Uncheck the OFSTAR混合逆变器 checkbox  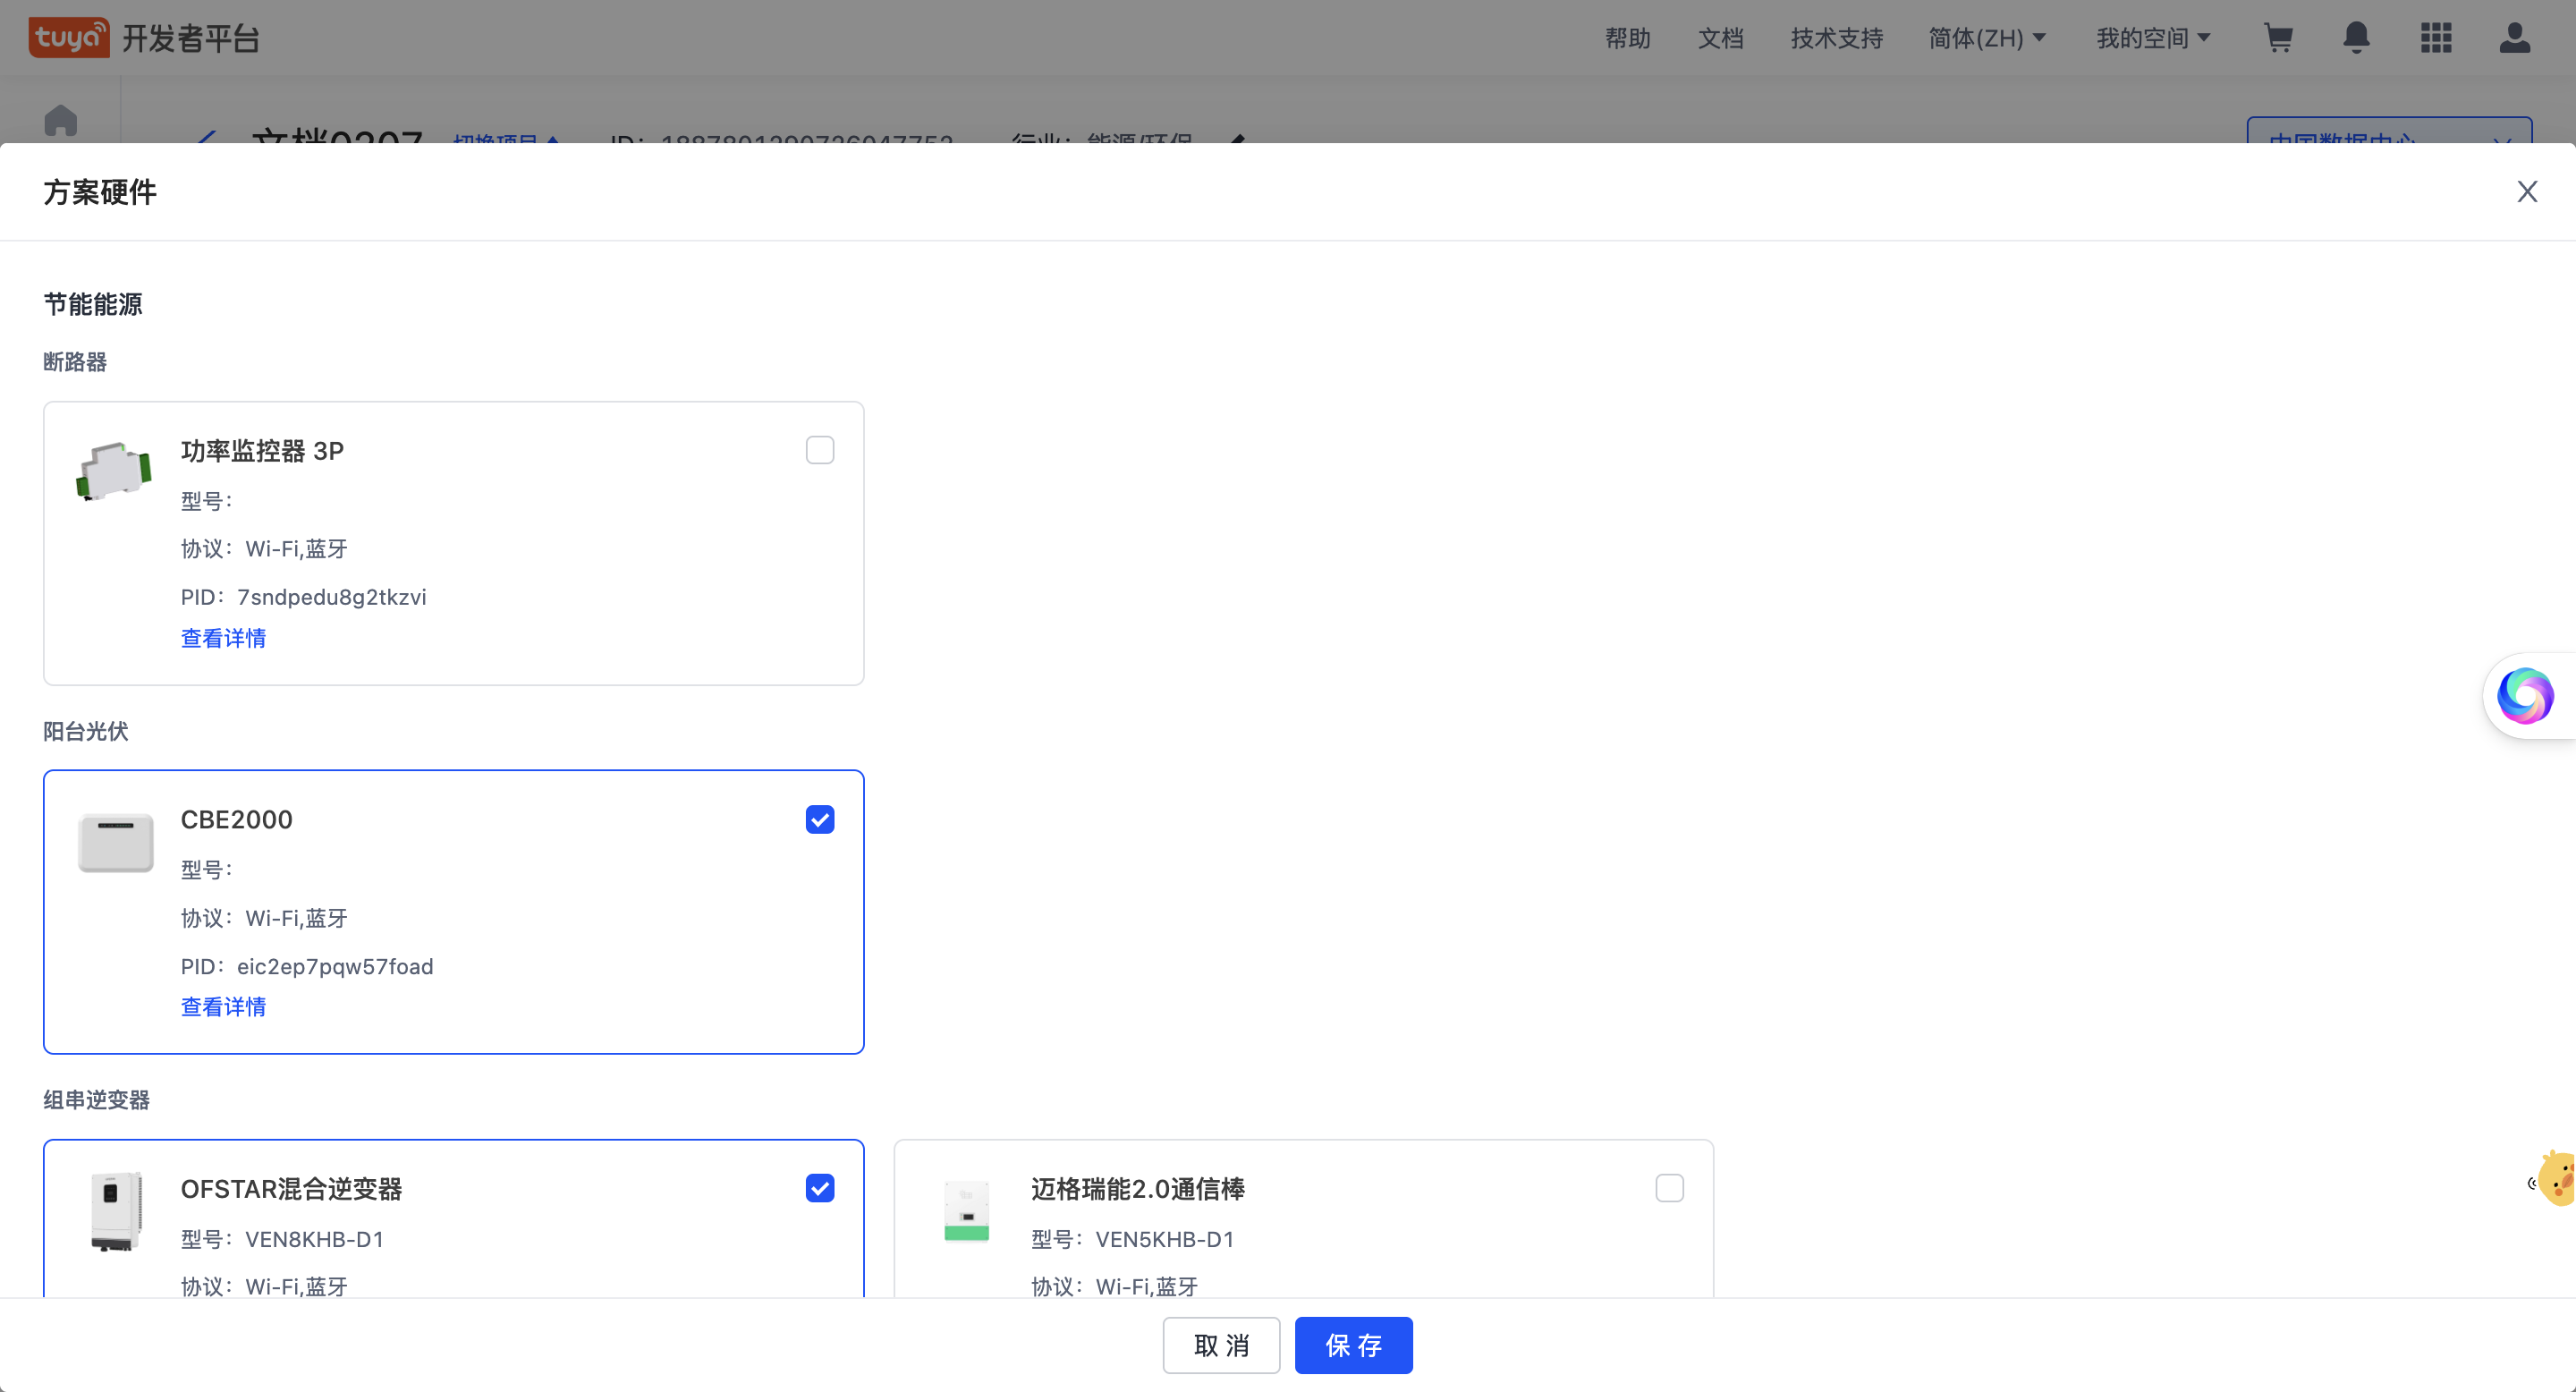(820, 1188)
